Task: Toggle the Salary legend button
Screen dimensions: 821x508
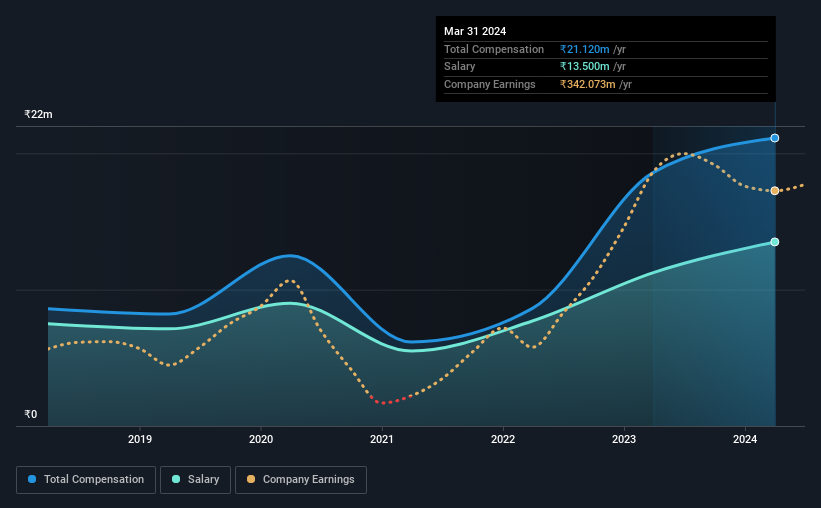Action: click(195, 480)
